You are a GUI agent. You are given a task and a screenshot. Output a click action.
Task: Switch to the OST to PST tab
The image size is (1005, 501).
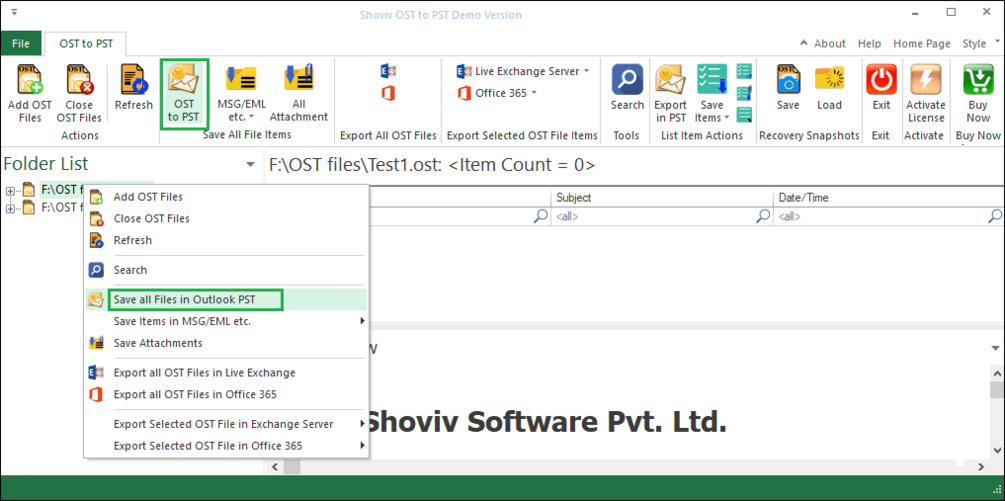(x=85, y=44)
